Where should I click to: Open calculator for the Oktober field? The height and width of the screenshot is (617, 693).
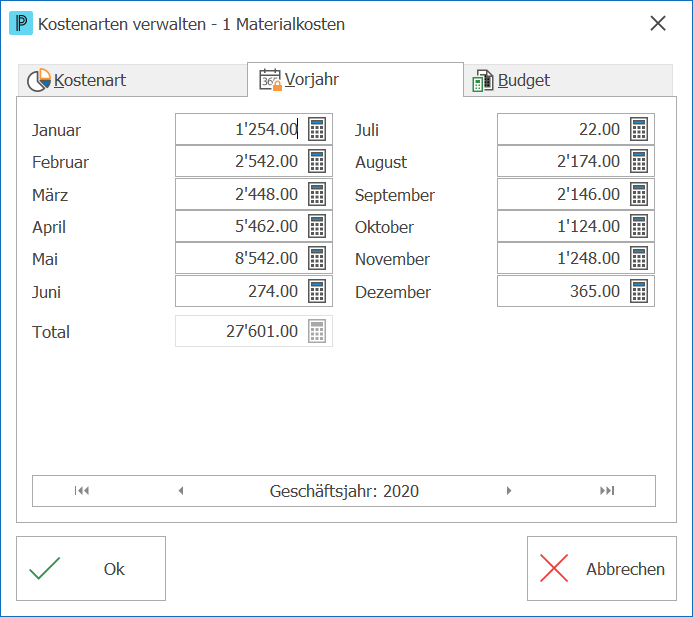point(639,226)
